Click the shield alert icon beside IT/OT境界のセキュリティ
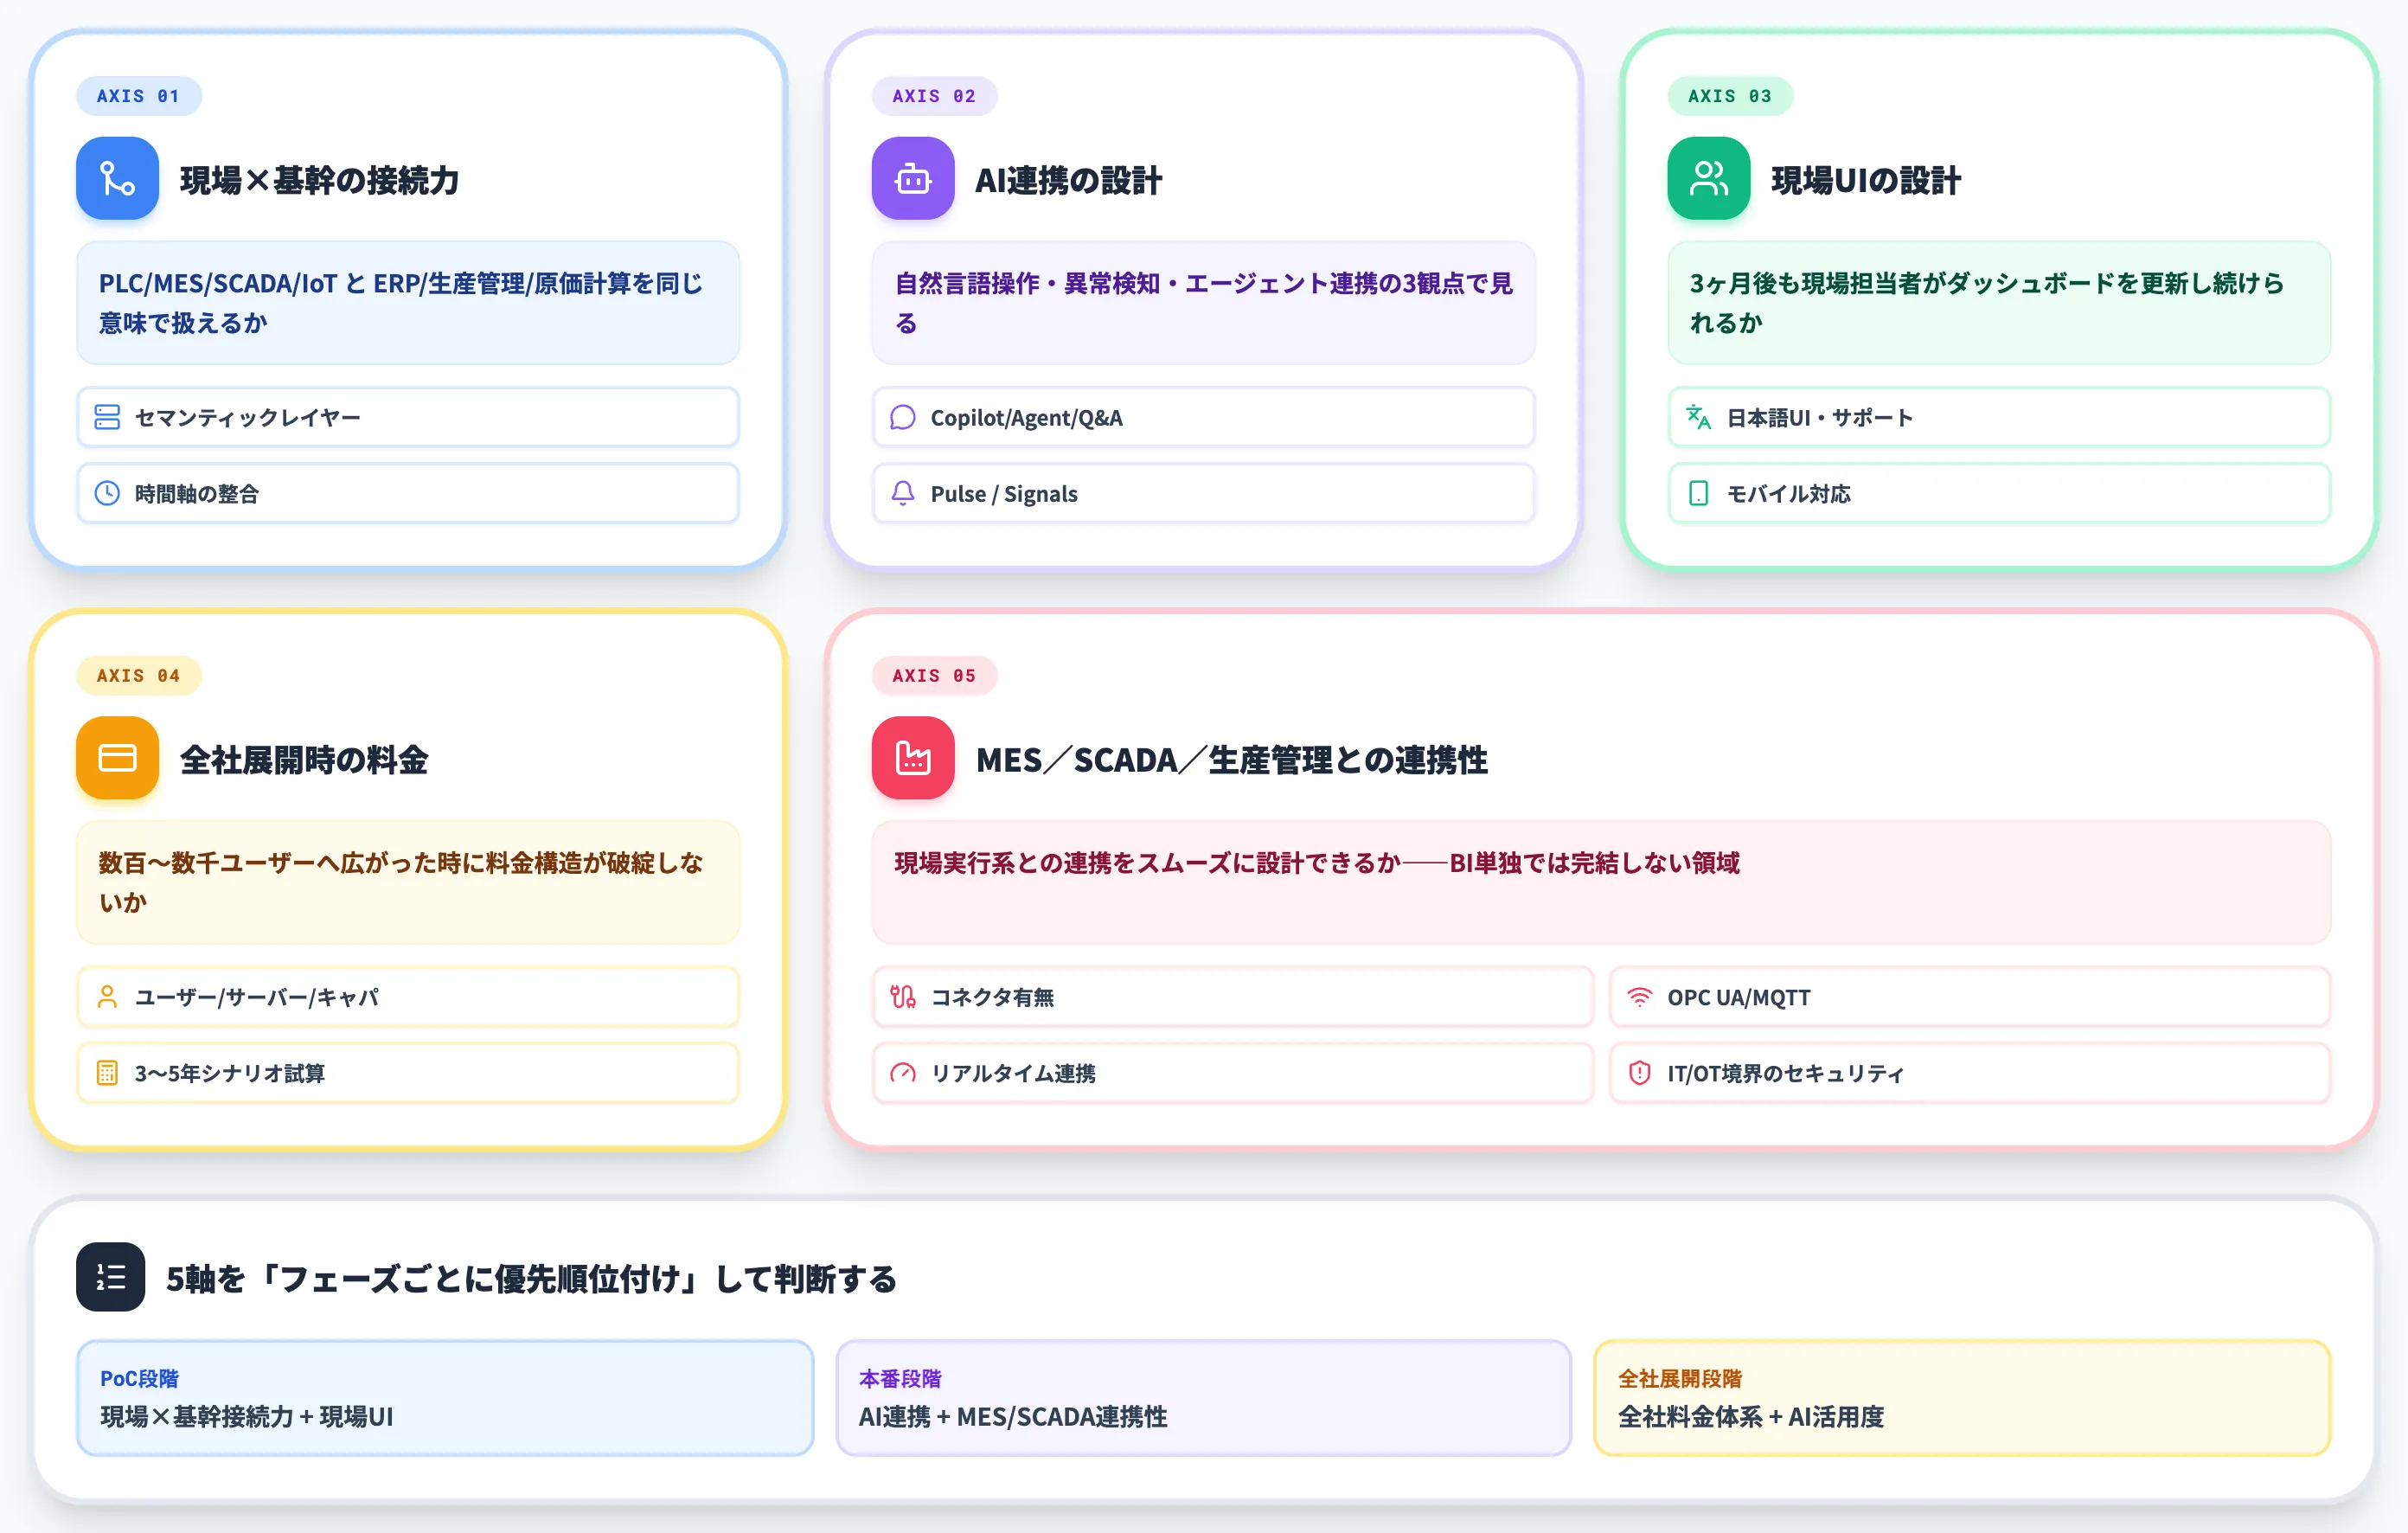The width and height of the screenshot is (2408, 1533). pos(1640,1073)
